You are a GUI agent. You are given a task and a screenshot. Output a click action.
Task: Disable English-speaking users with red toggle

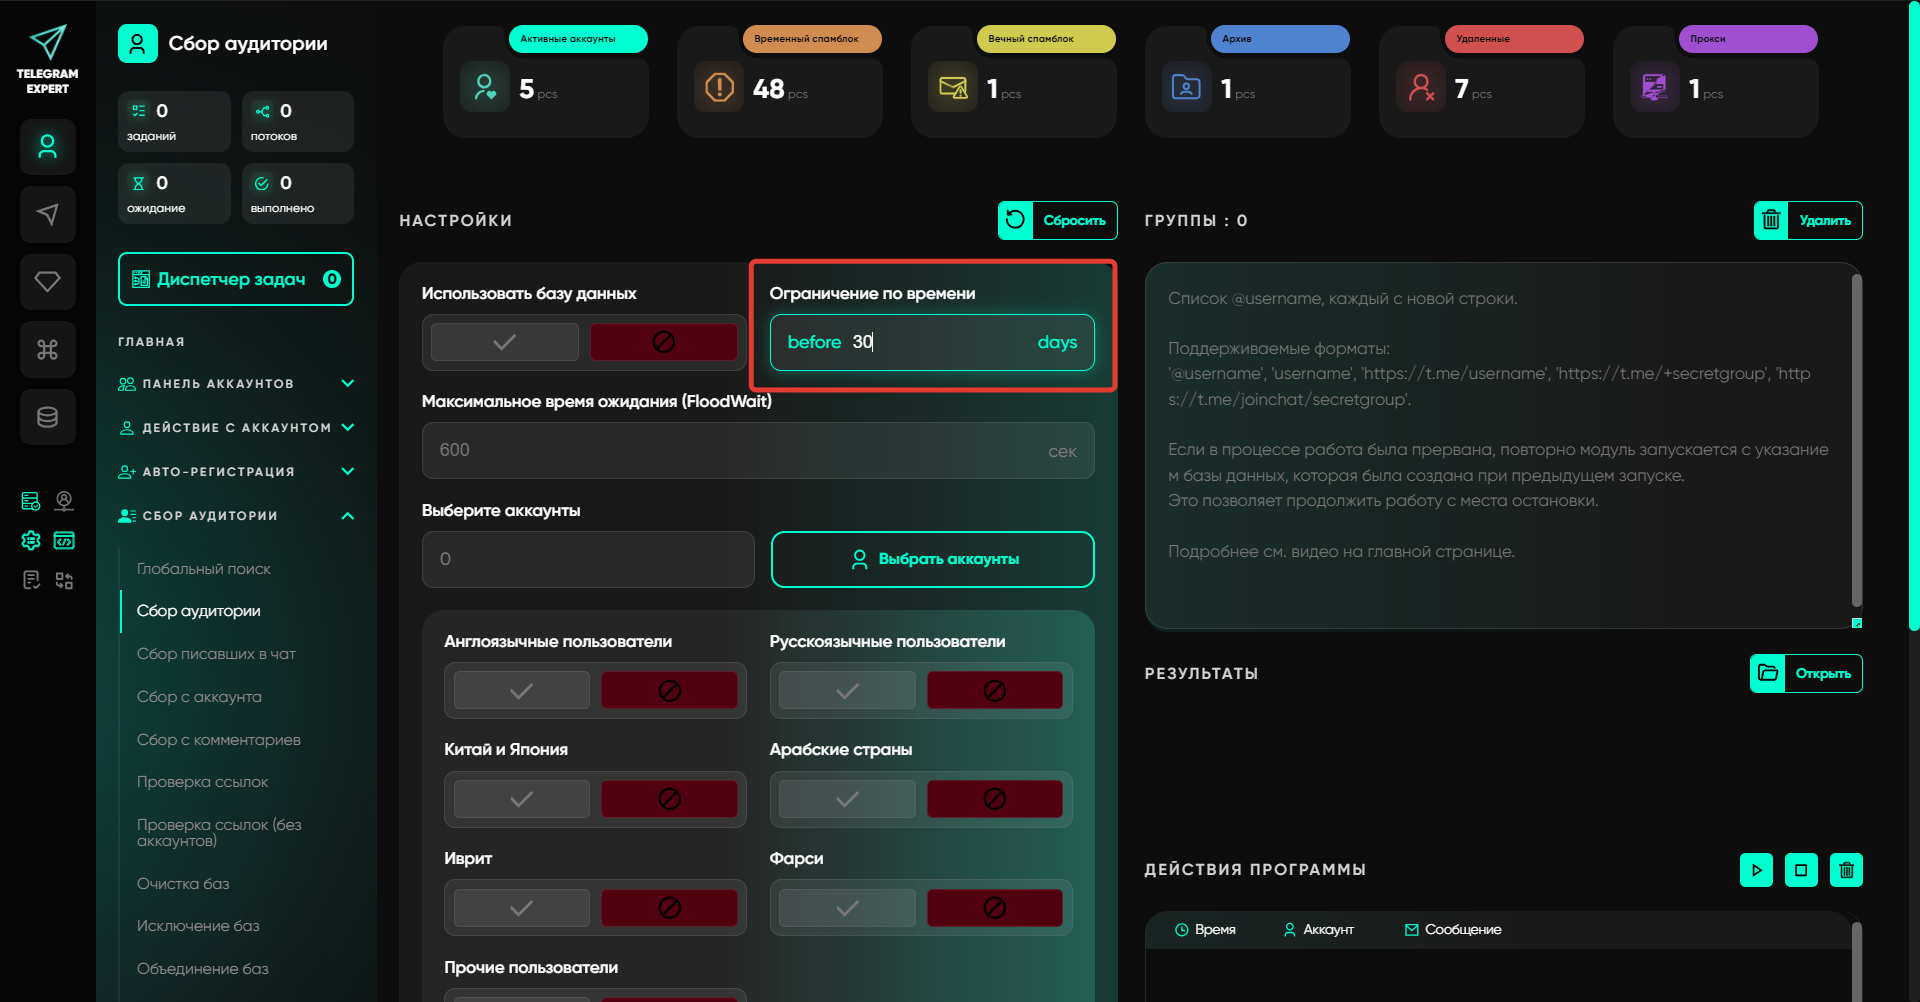pyautogui.click(x=669, y=691)
